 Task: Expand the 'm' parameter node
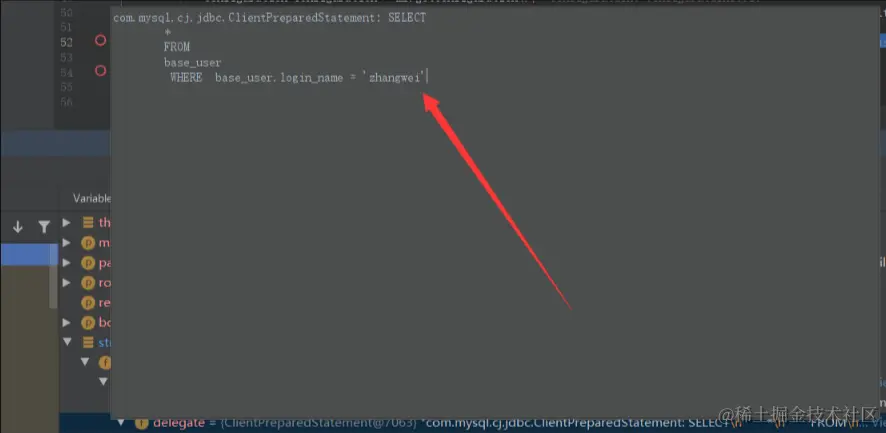coord(67,243)
